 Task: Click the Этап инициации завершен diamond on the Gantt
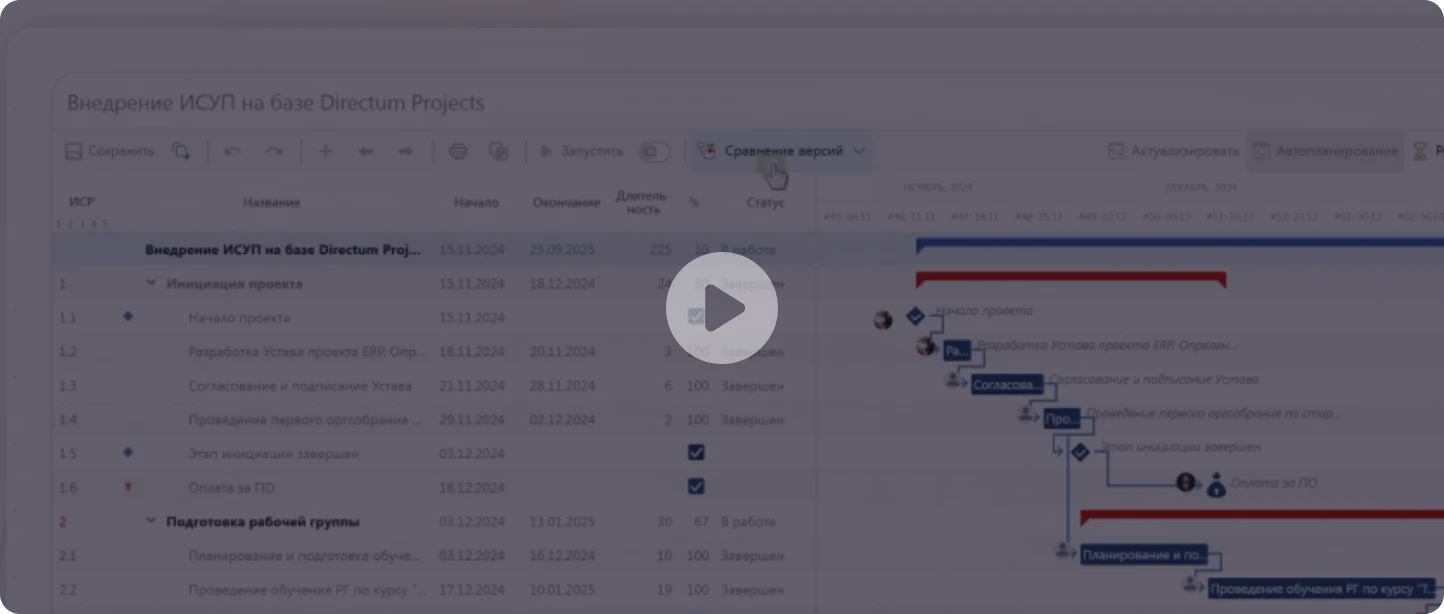1079,452
